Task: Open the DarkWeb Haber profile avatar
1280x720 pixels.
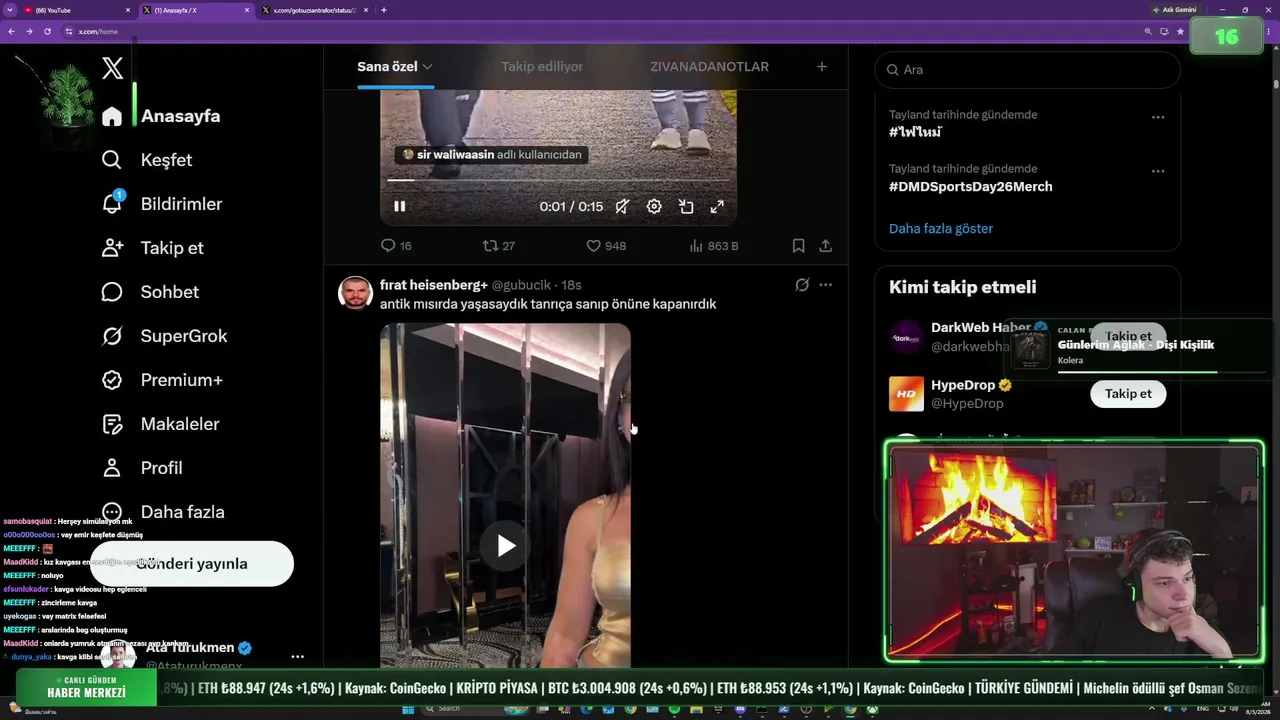Action: (906, 337)
